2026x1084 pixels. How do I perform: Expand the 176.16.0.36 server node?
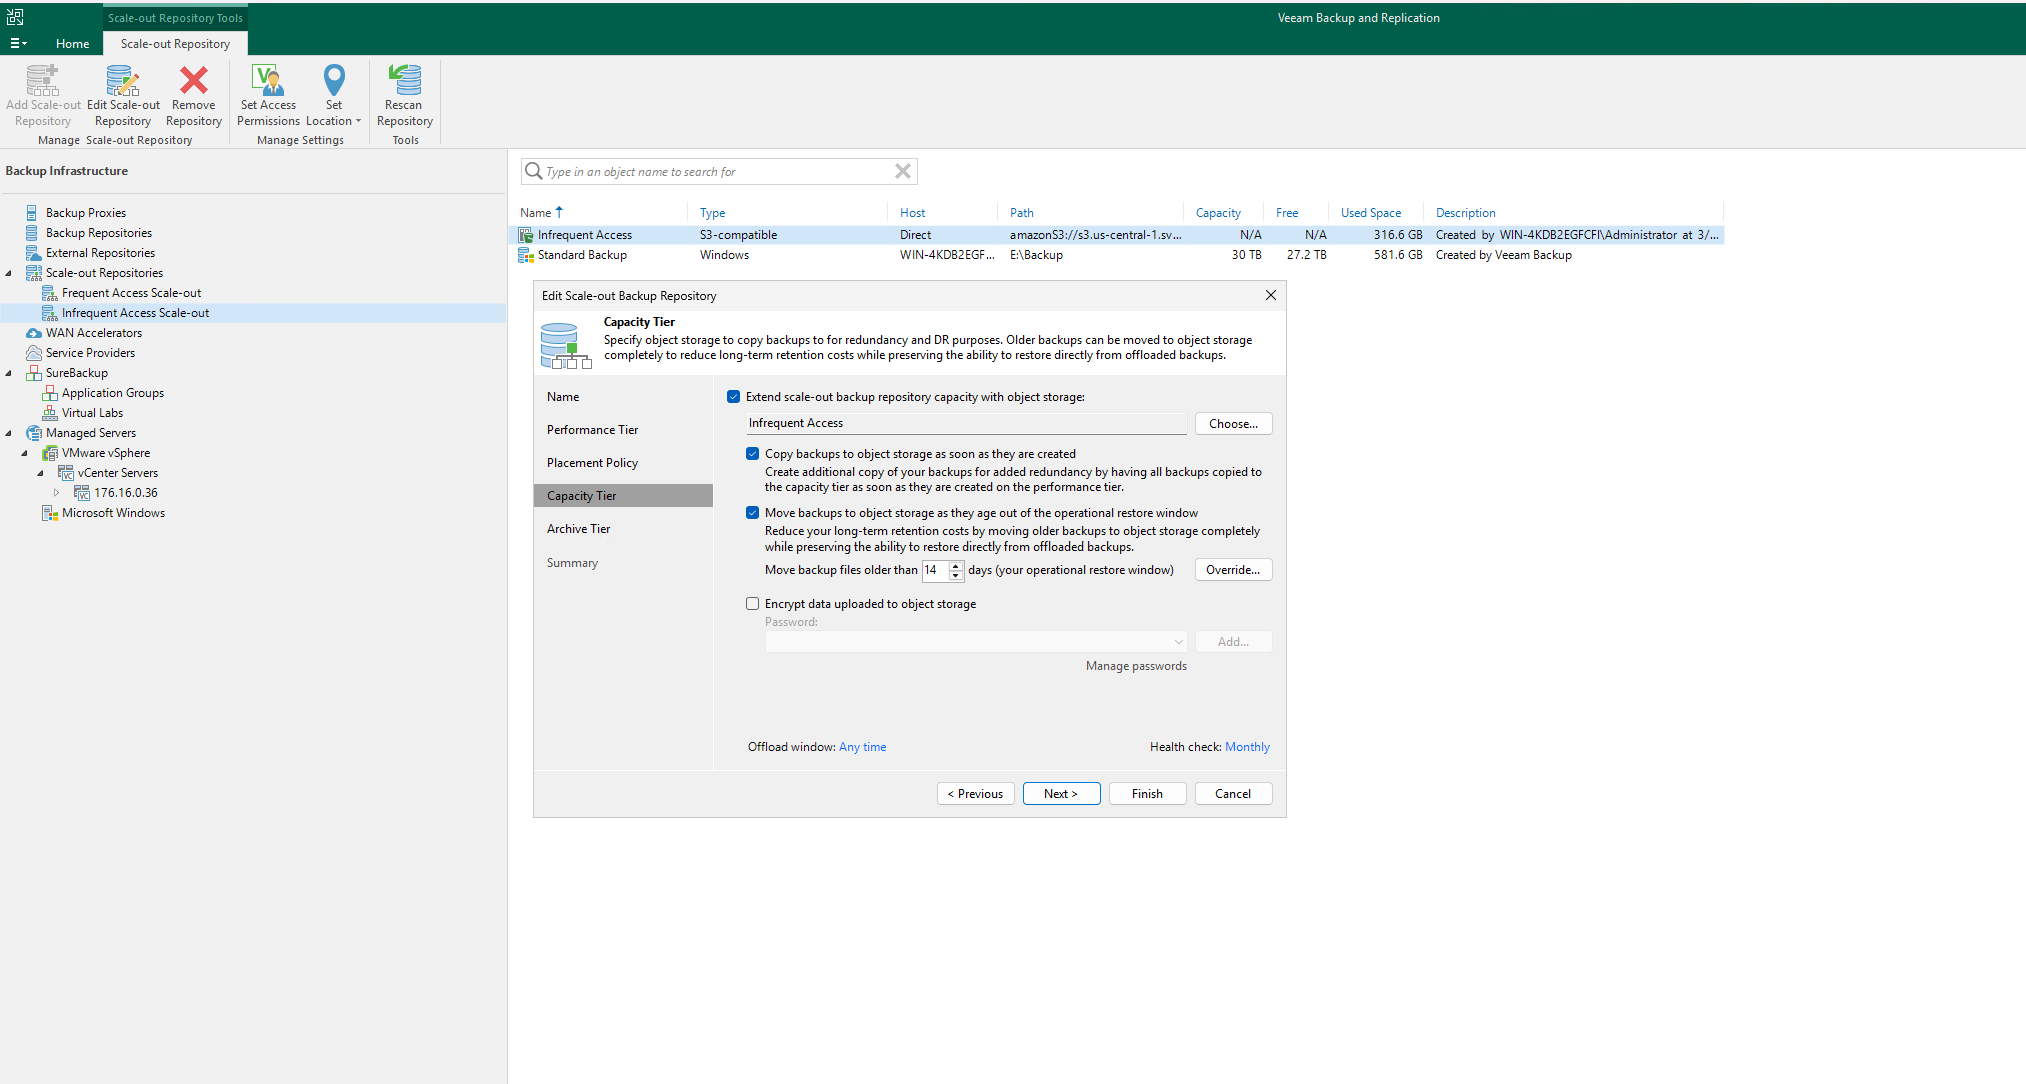point(57,493)
